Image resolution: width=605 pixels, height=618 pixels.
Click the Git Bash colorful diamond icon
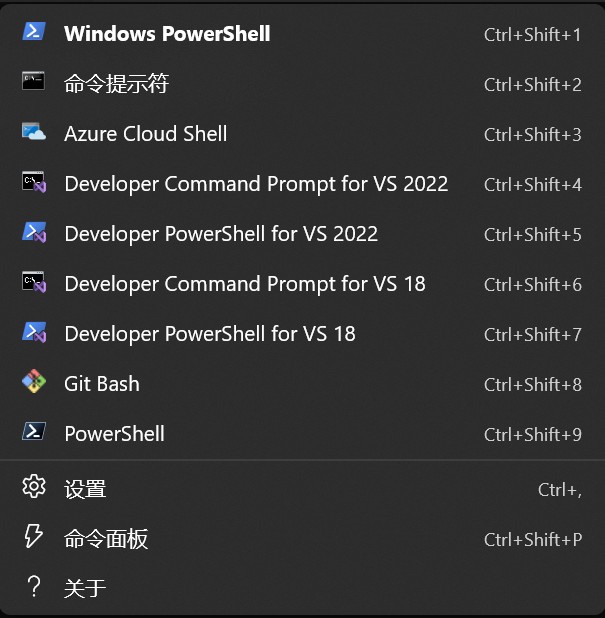point(34,381)
